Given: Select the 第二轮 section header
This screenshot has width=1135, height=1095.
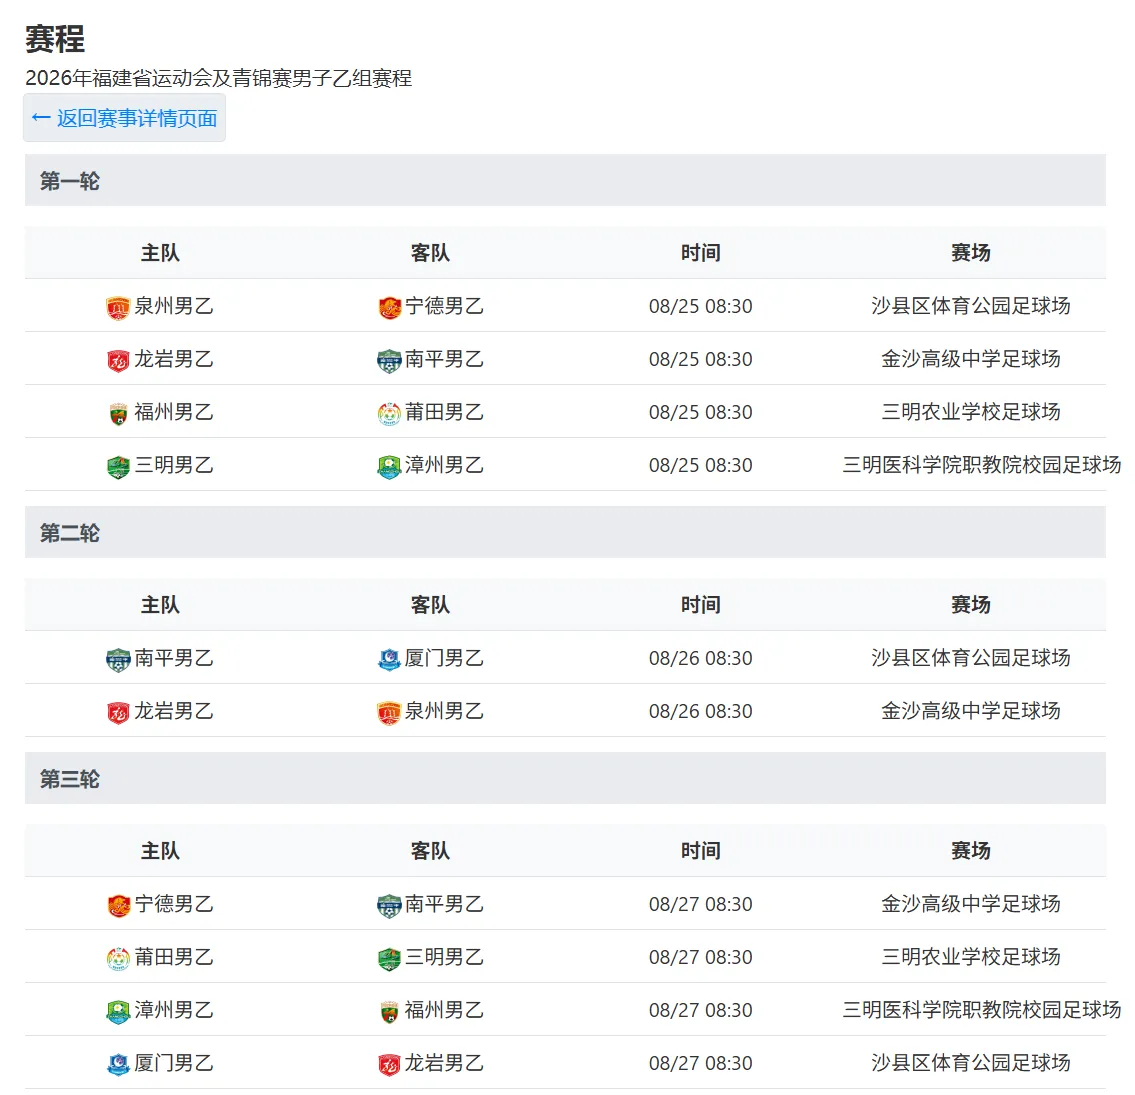Looking at the screenshot, I should click(565, 533).
